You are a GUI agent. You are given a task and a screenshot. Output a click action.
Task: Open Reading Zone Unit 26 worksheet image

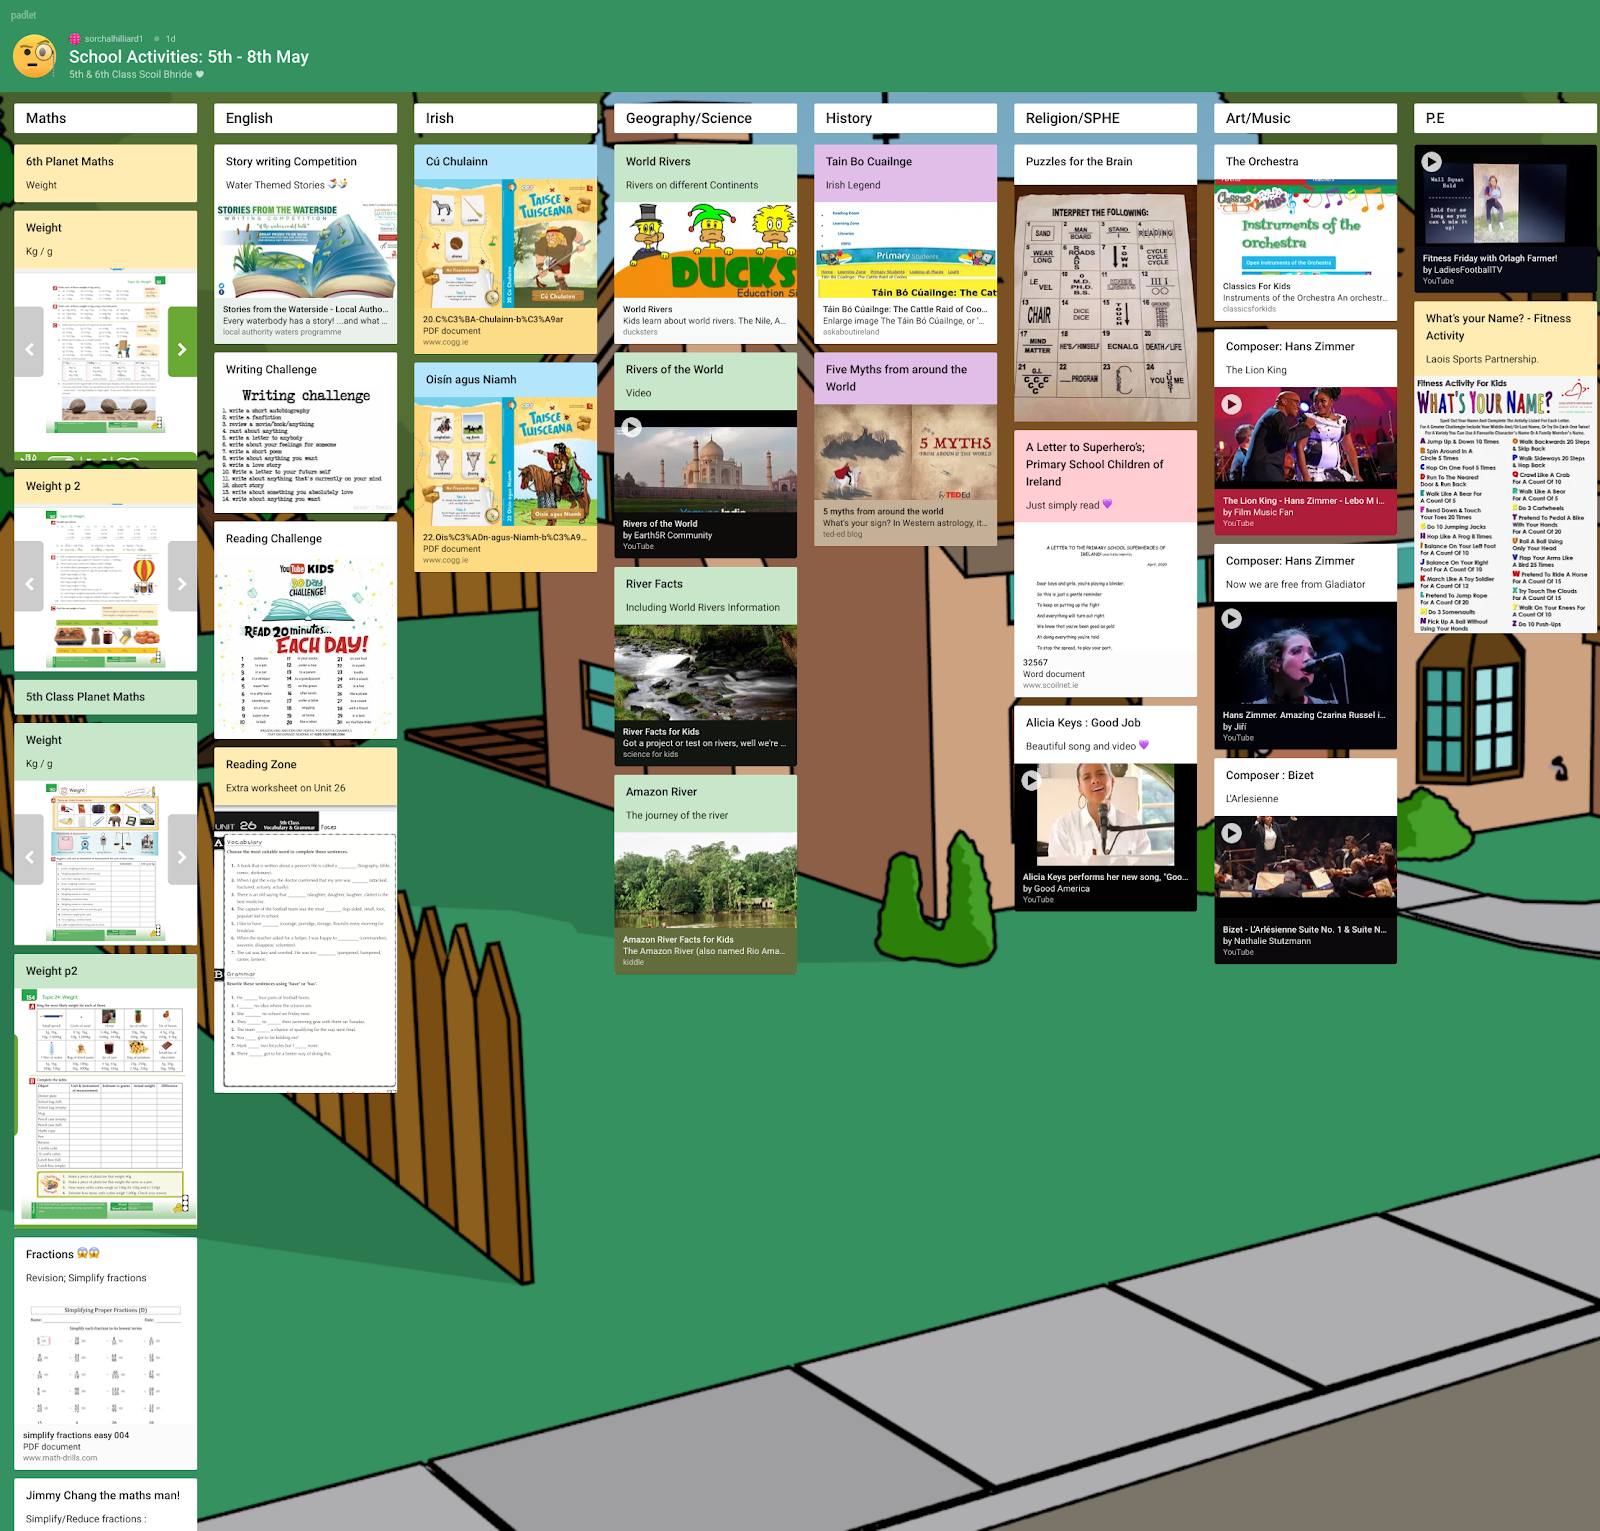tap(305, 950)
